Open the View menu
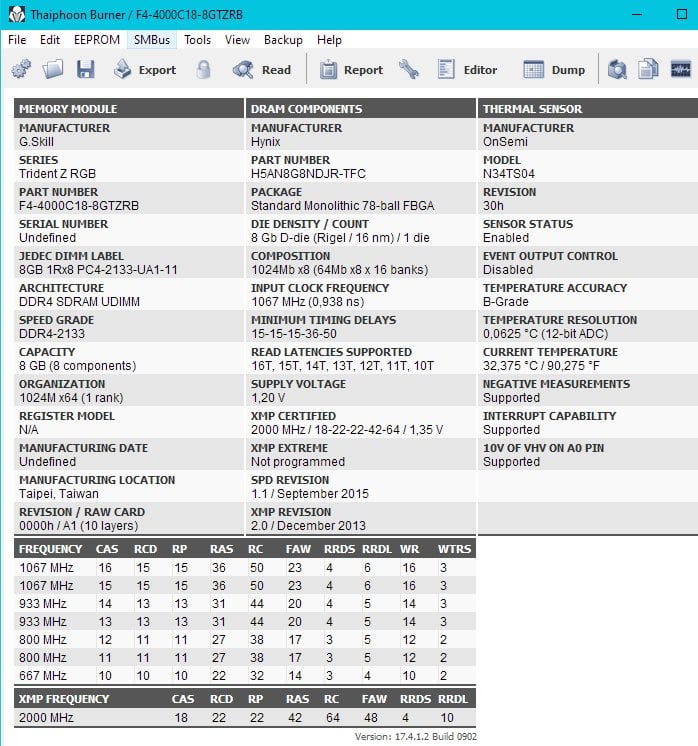The height and width of the screenshot is (746, 698). [x=237, y=40]
